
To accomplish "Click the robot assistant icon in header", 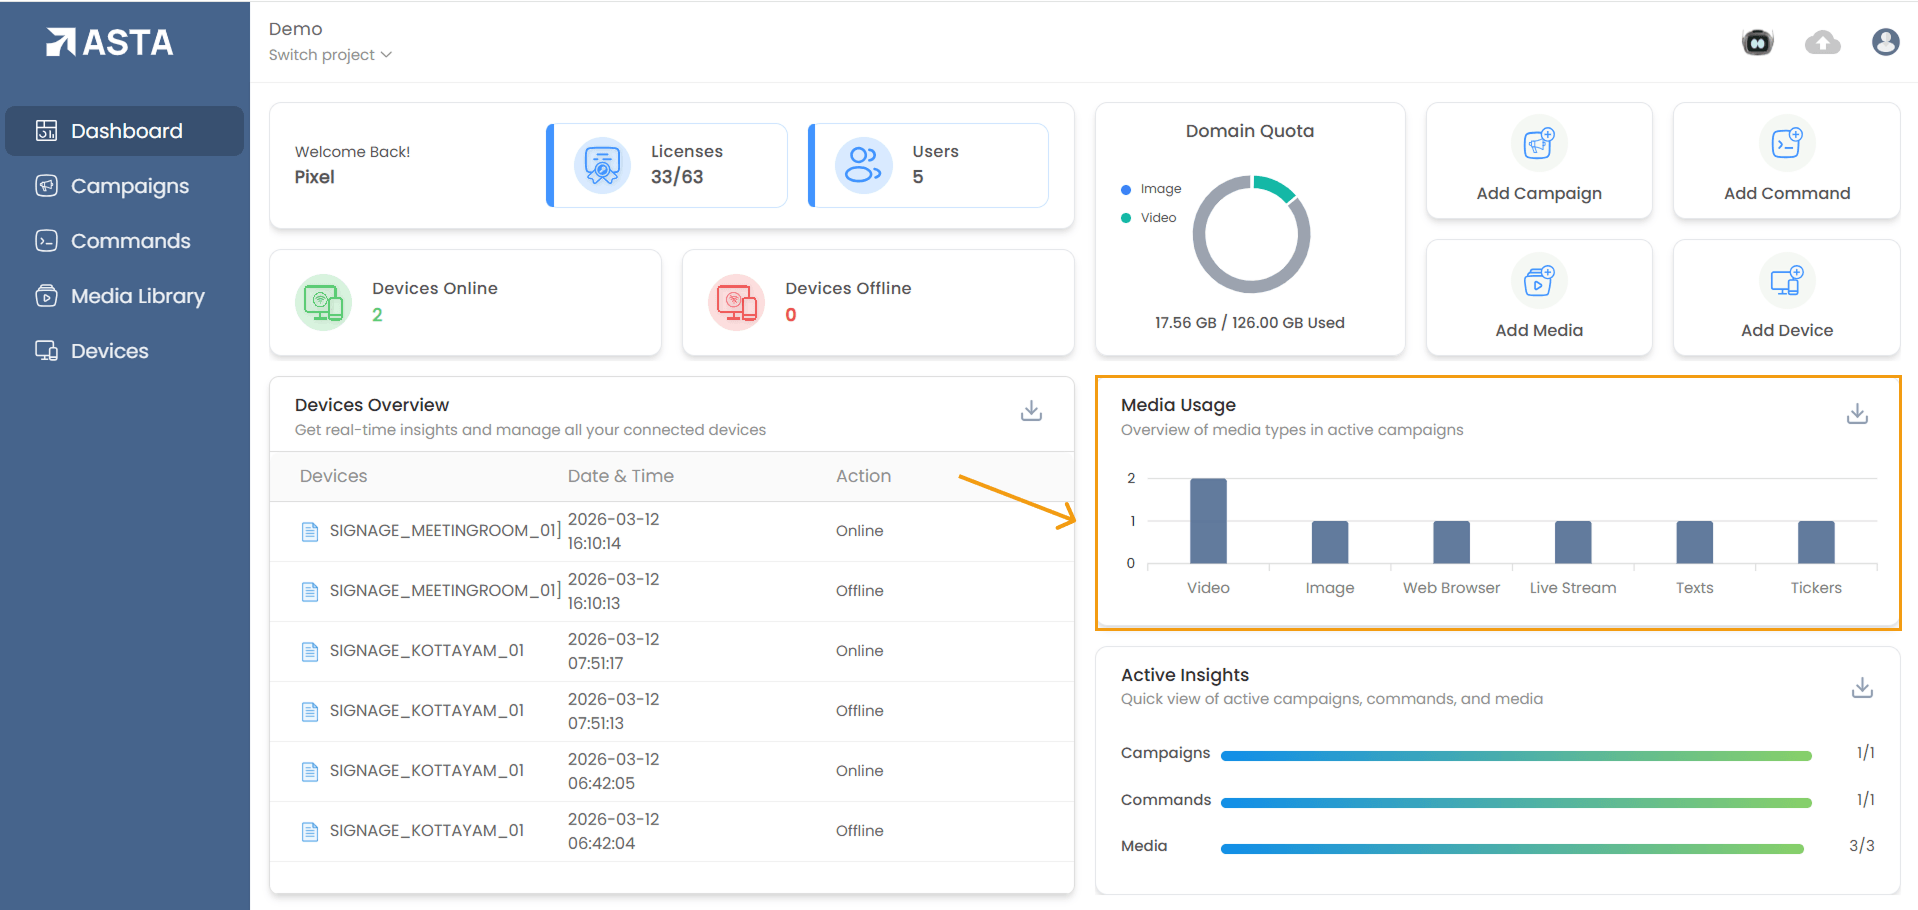I will pyautogui.click(x=1757, y=42).
